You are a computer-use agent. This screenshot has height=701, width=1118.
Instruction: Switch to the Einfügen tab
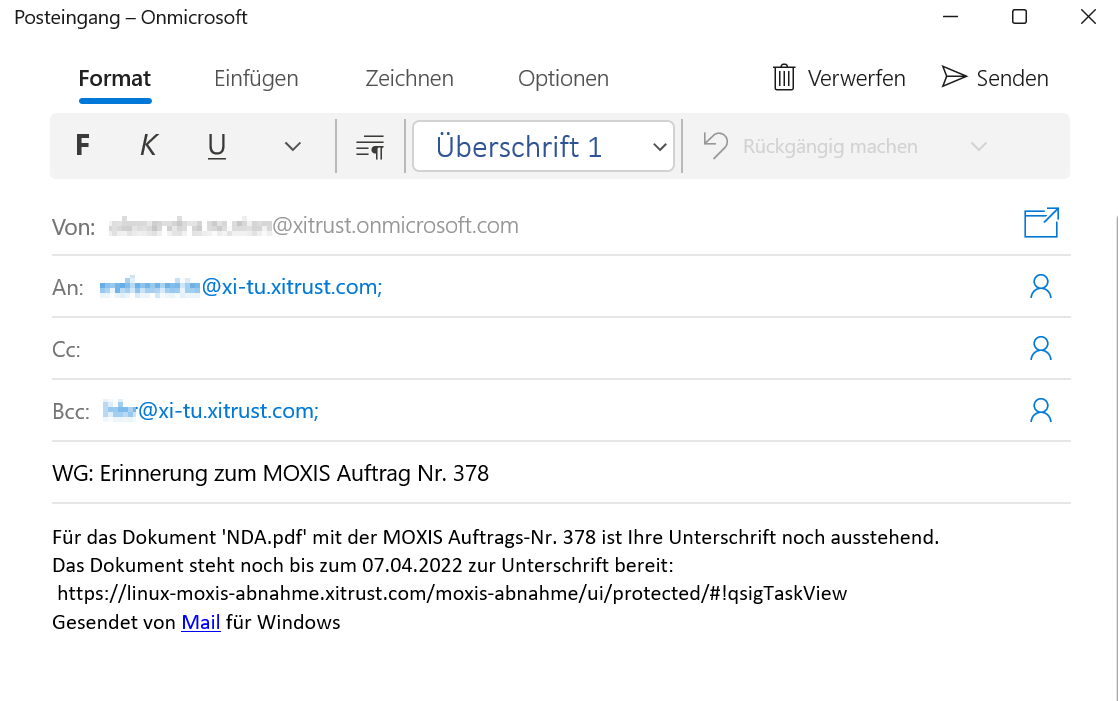tap(255, 78)
